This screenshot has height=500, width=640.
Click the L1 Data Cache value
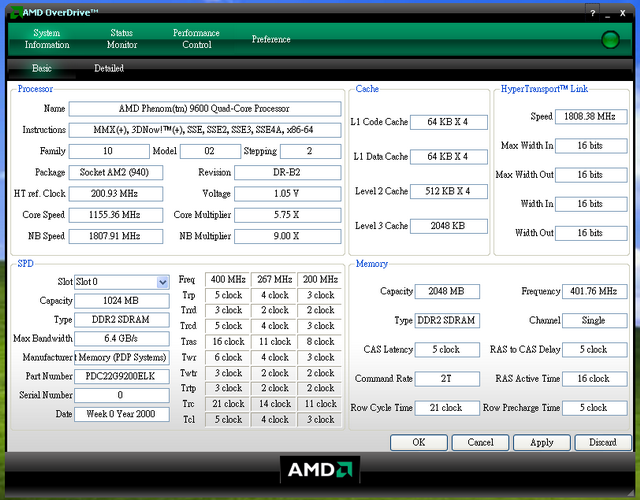(449, 157)
